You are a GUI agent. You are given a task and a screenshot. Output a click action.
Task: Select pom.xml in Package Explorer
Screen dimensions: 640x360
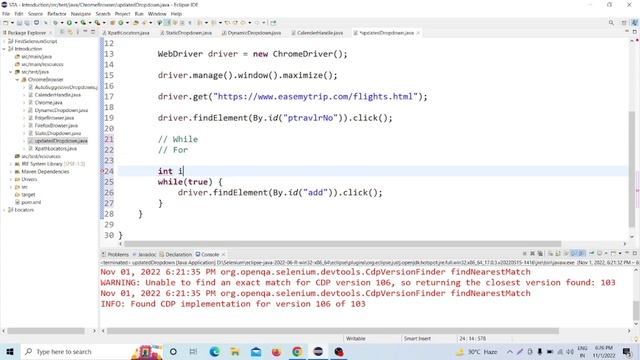(x=31, y=202)
